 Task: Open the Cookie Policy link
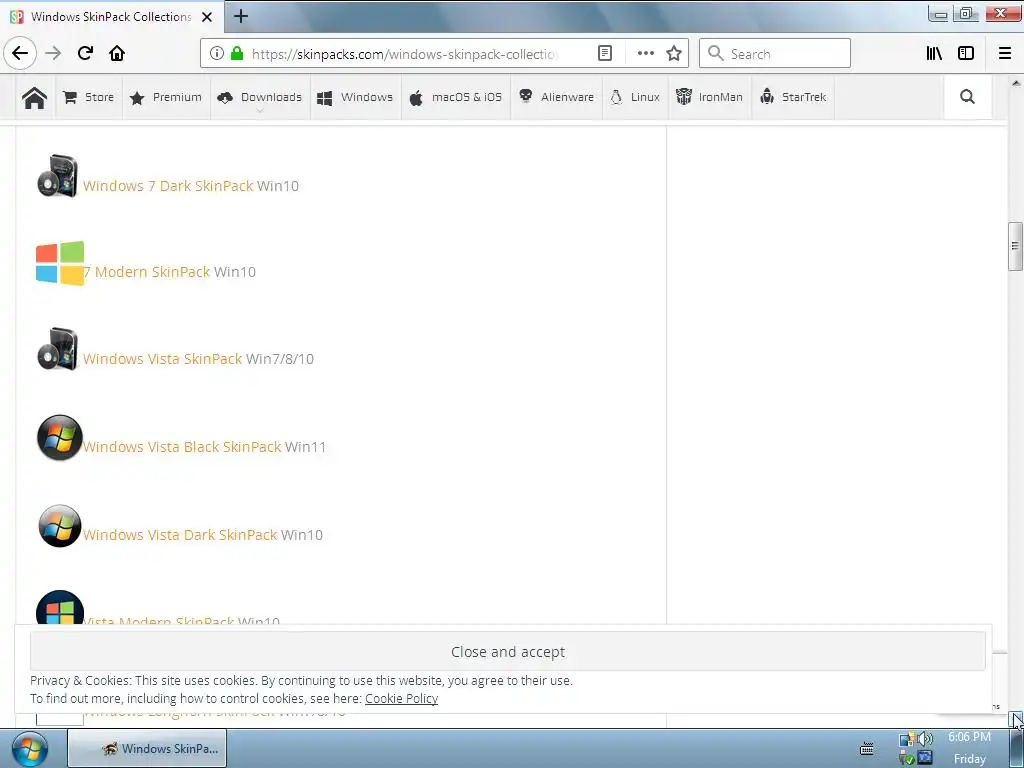(401, 698)
